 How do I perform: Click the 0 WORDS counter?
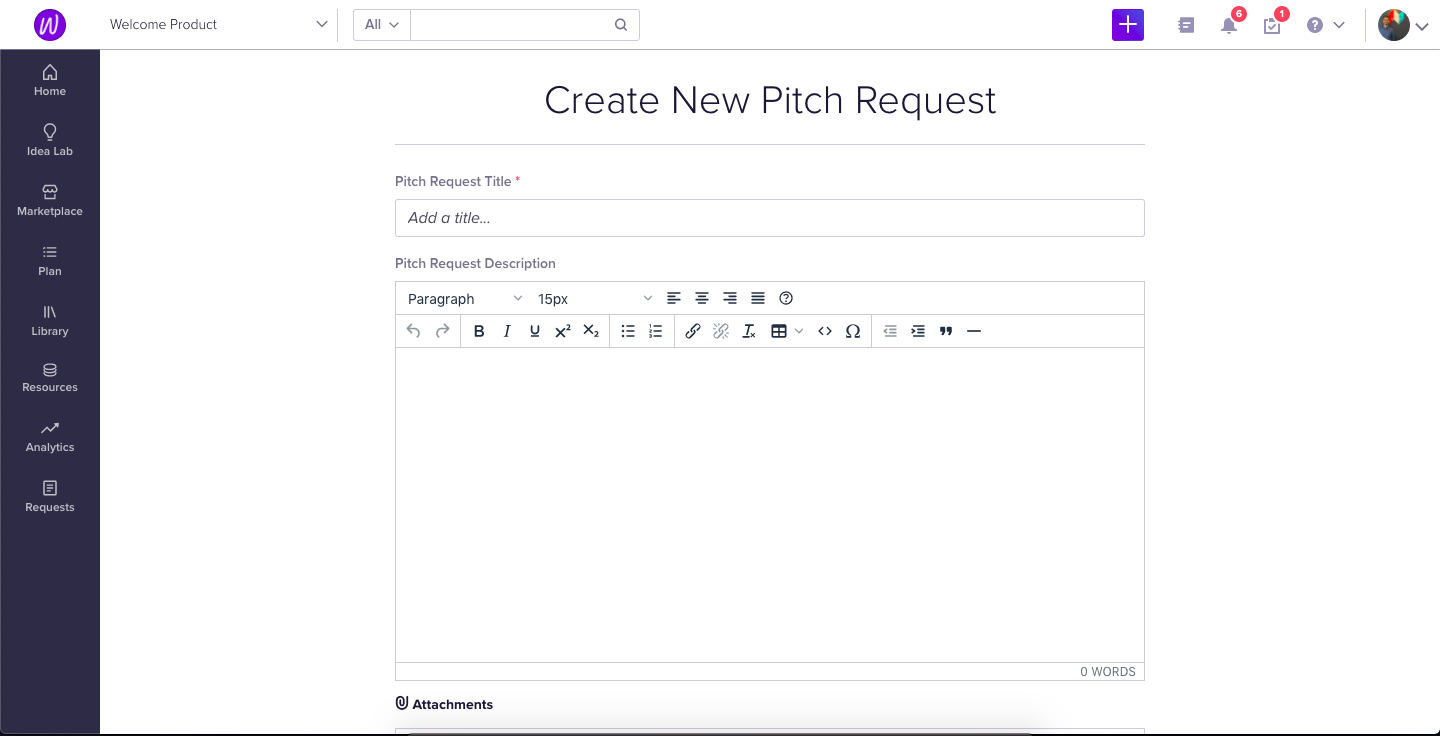(x=1108, y=672)
